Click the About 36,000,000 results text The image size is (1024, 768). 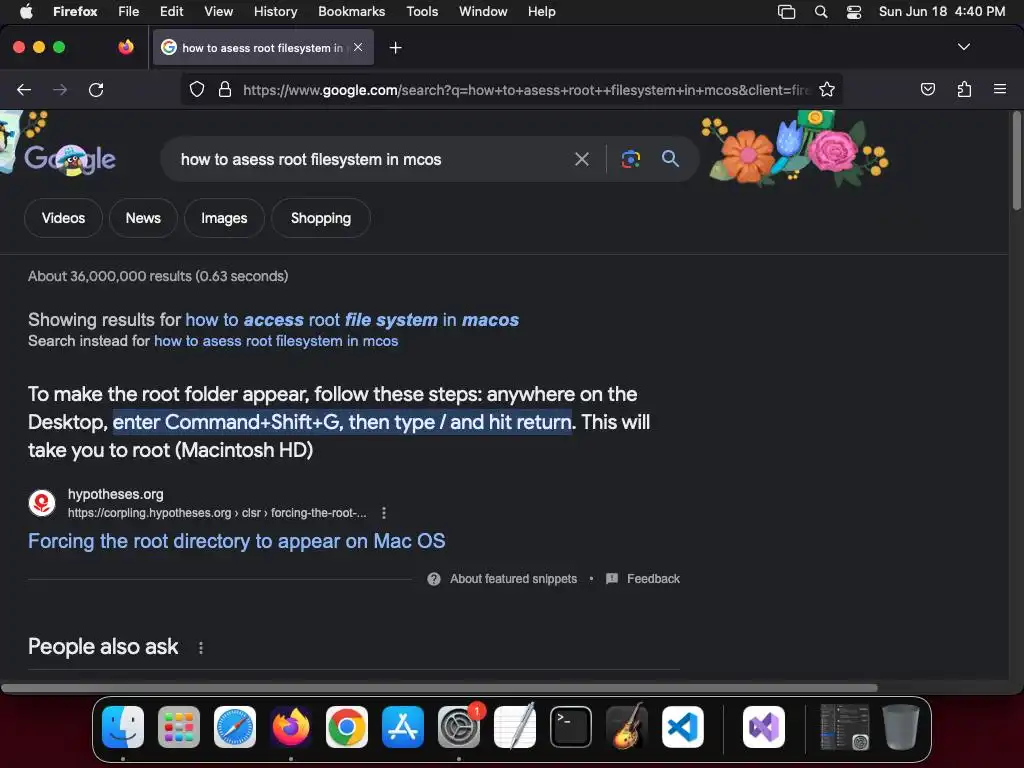[158, 276]
